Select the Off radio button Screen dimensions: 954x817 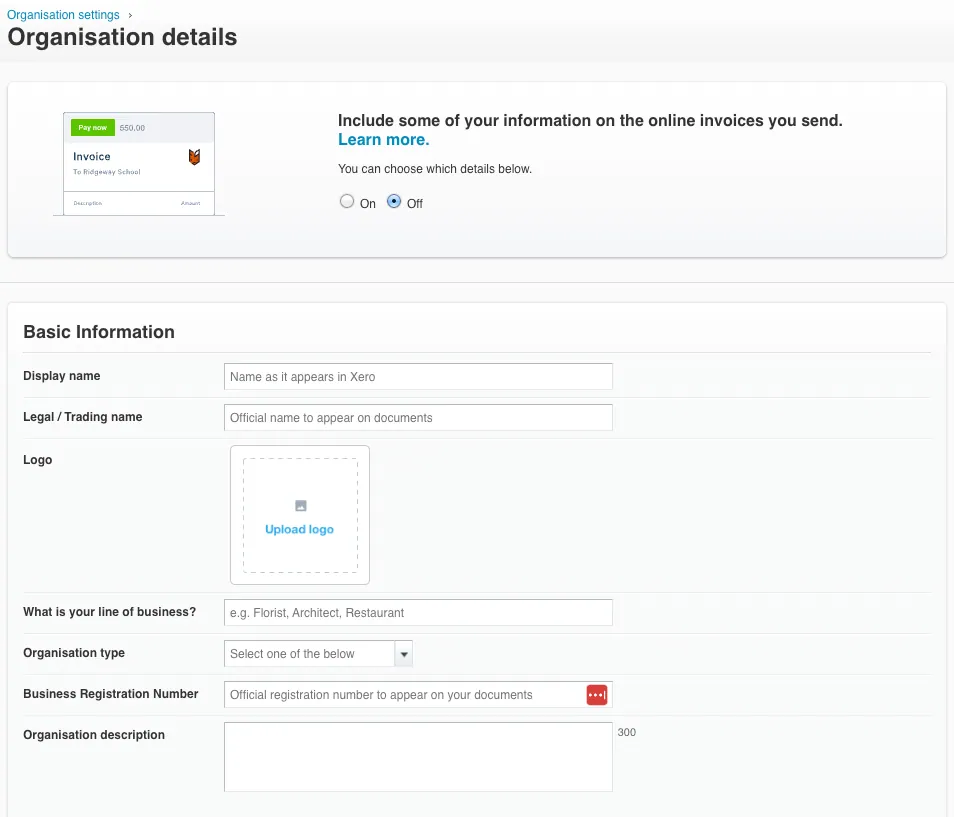click(394, 201)
